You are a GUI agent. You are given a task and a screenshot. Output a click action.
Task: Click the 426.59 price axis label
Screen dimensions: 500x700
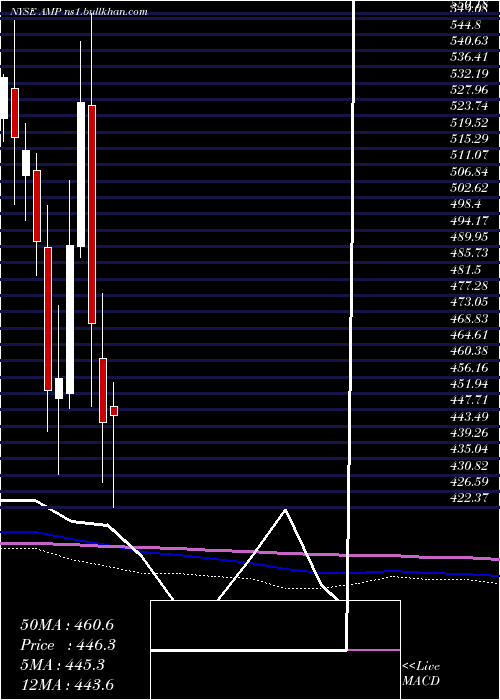(x=469, y=482)
